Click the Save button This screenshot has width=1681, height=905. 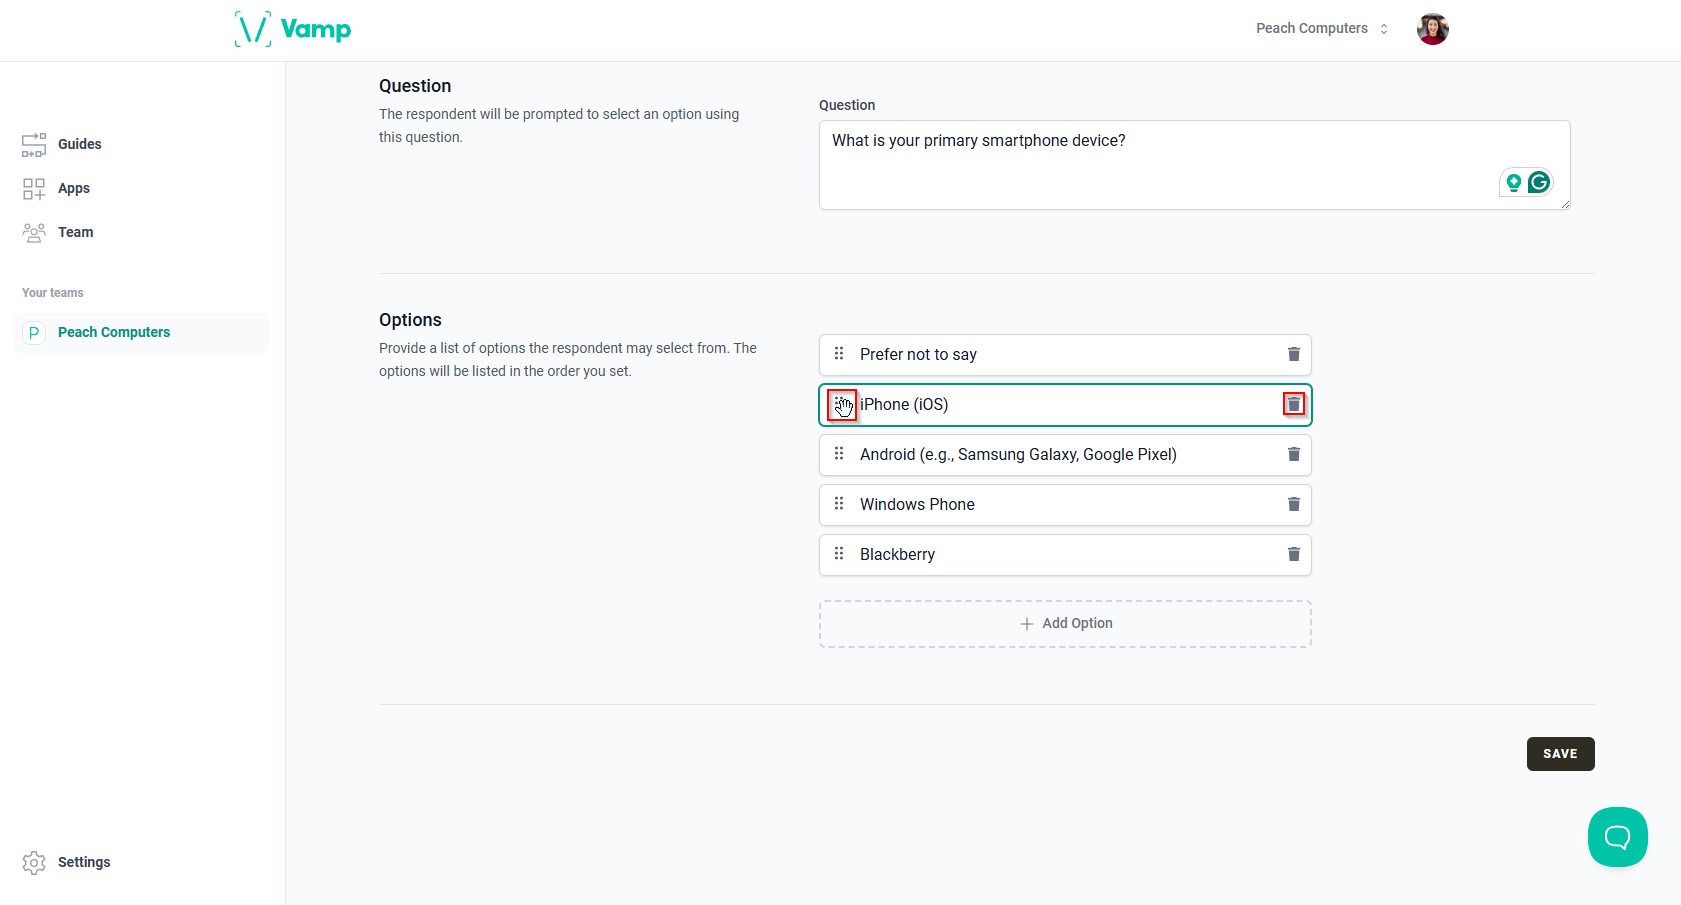(1560, 754)
